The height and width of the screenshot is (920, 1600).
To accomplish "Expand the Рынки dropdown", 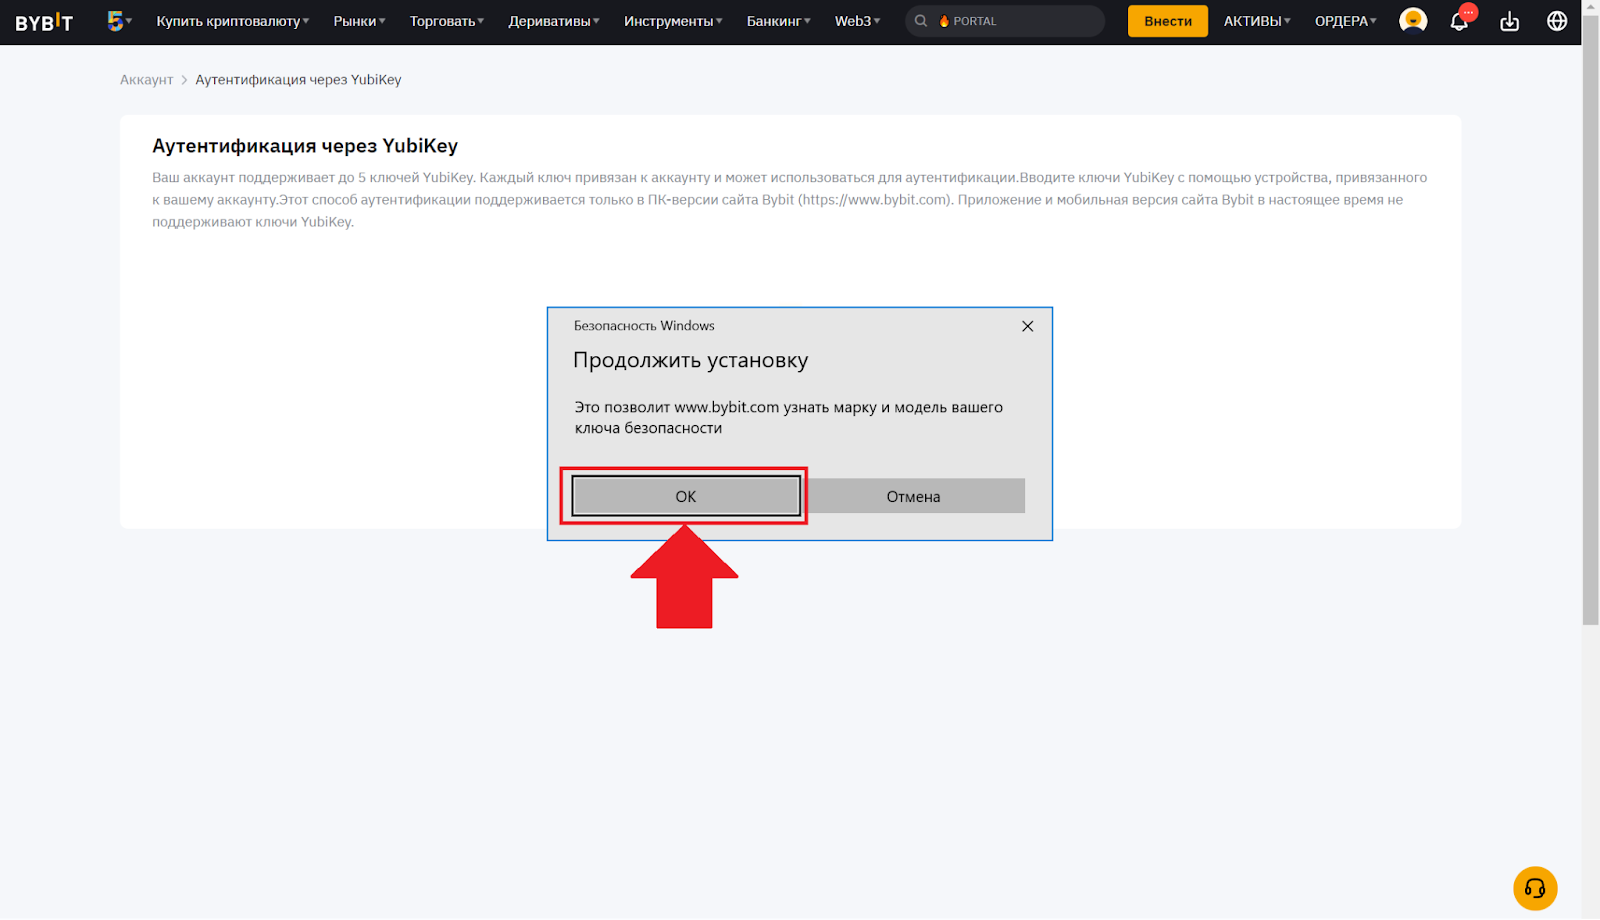I will (359, 21).
